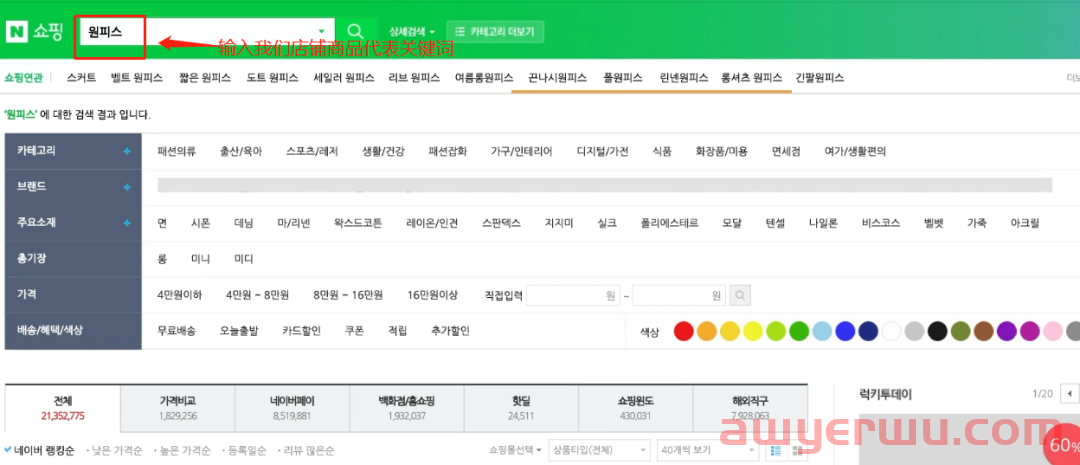1080x465 pixels.
Task: Select the 백화점/홈쇼핑 tab
Action: [406, 408]
